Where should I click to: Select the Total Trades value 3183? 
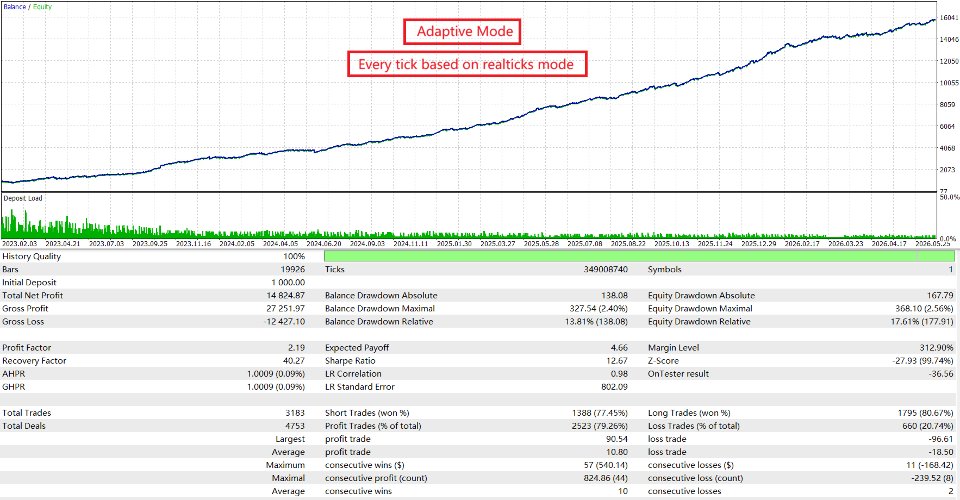click(x=295, y=413)
